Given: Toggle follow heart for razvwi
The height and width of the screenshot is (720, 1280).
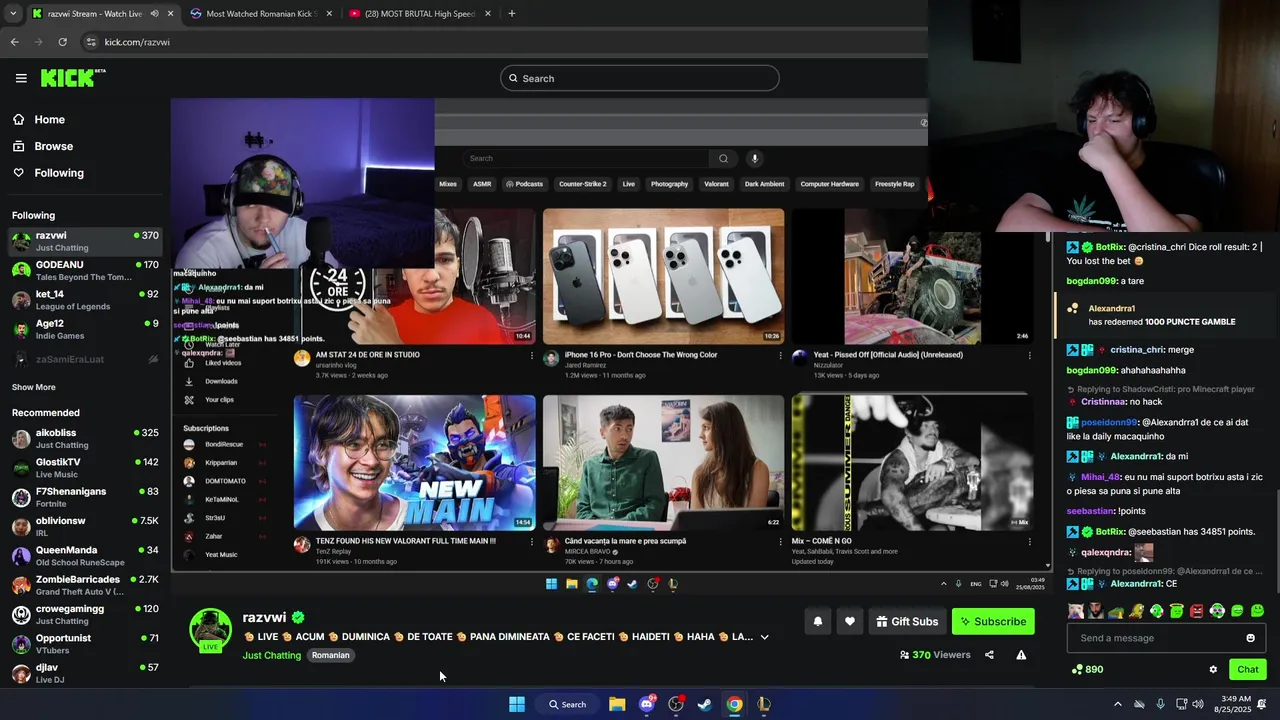Looking at the screenshot, I should 849,621.
